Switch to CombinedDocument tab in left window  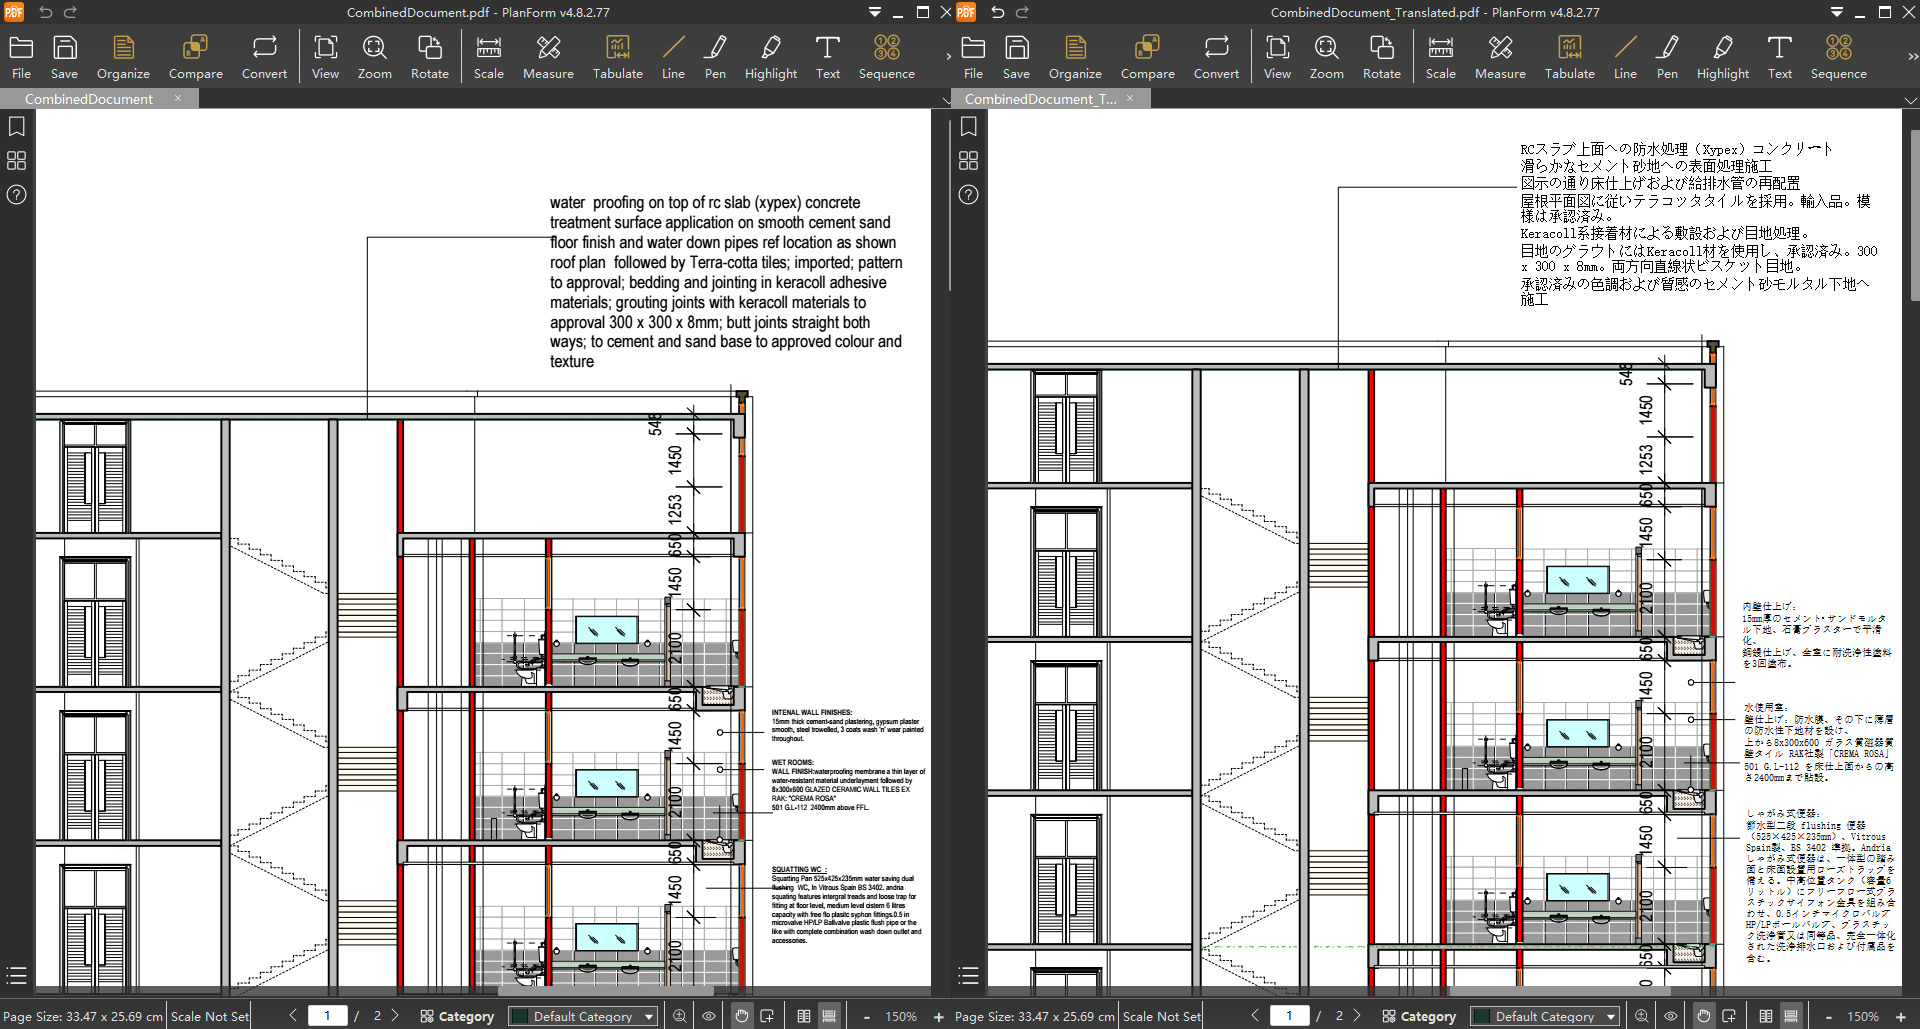(x=89, y=99)
